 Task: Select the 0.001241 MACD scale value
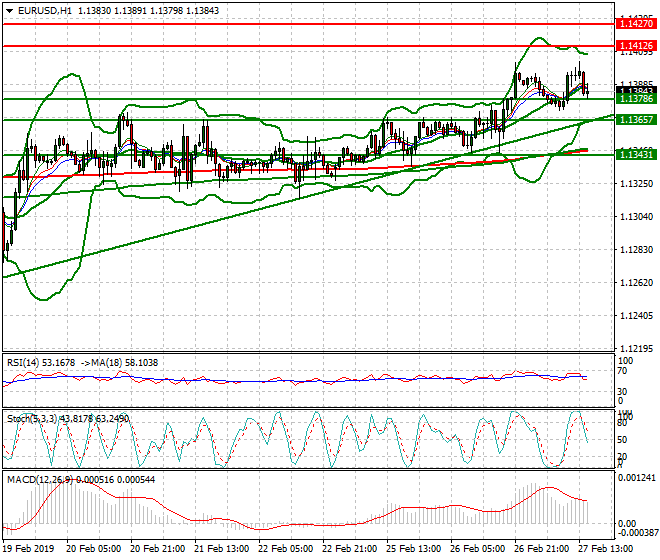click(x=637, y=477)
